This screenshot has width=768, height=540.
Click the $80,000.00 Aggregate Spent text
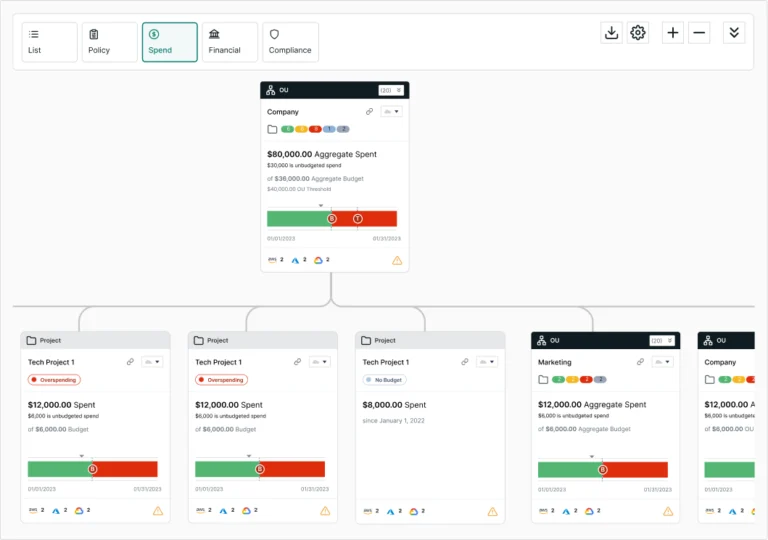(322, 154)
